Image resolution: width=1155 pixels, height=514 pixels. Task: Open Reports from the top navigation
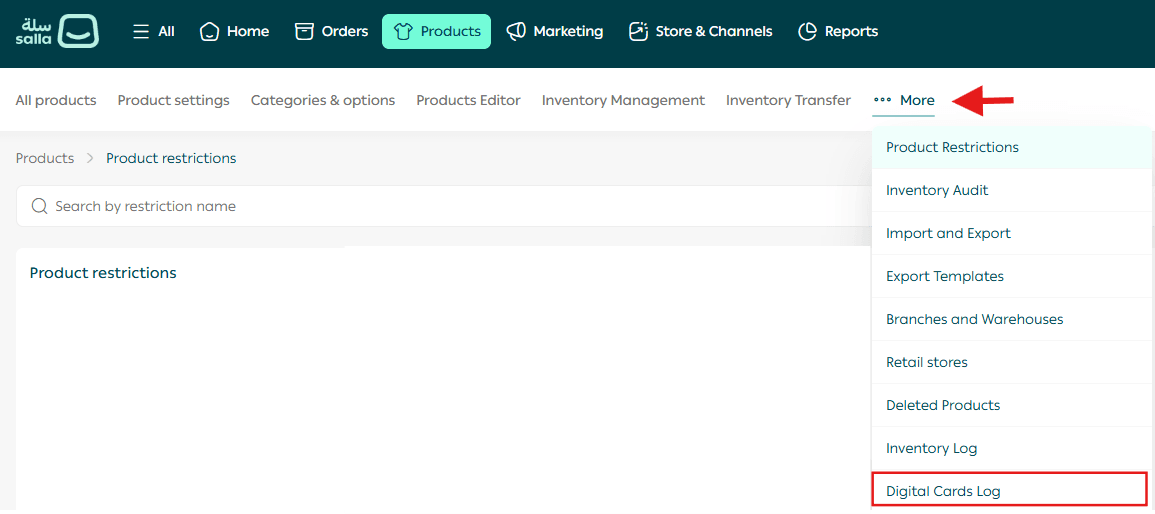[x=838, y=31]
